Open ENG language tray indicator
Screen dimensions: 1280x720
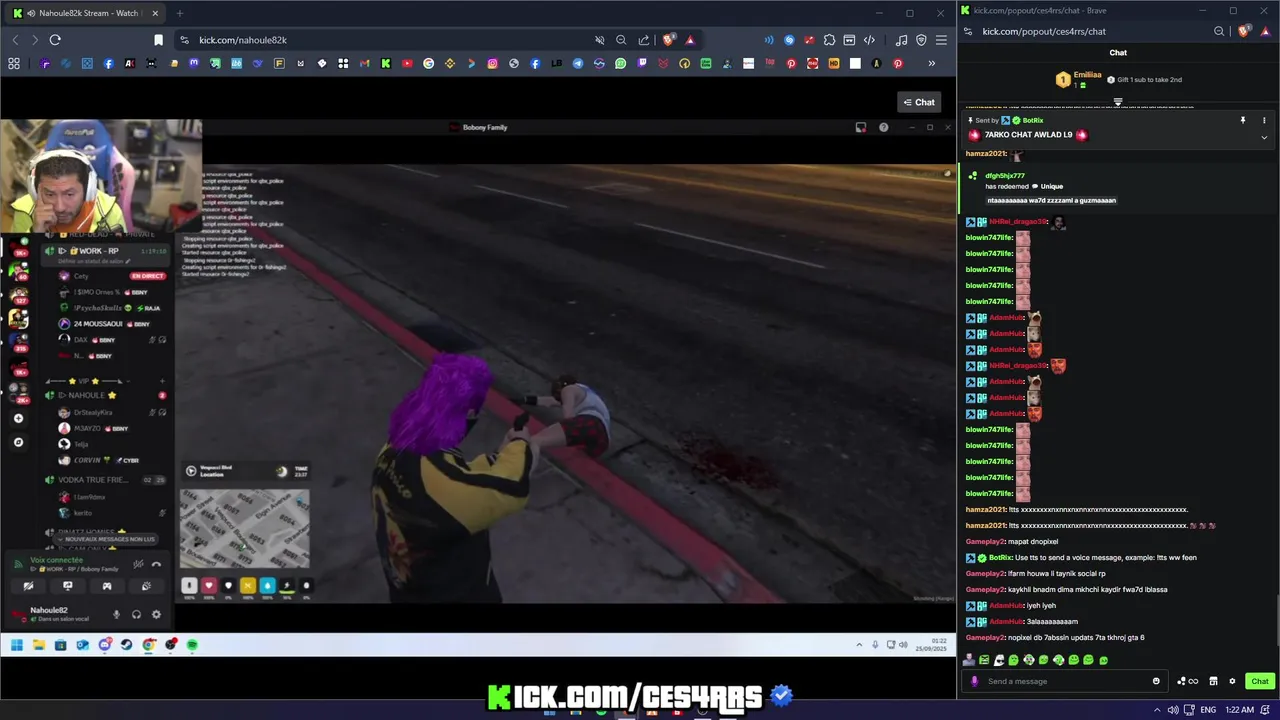(x=1208, y=710)
